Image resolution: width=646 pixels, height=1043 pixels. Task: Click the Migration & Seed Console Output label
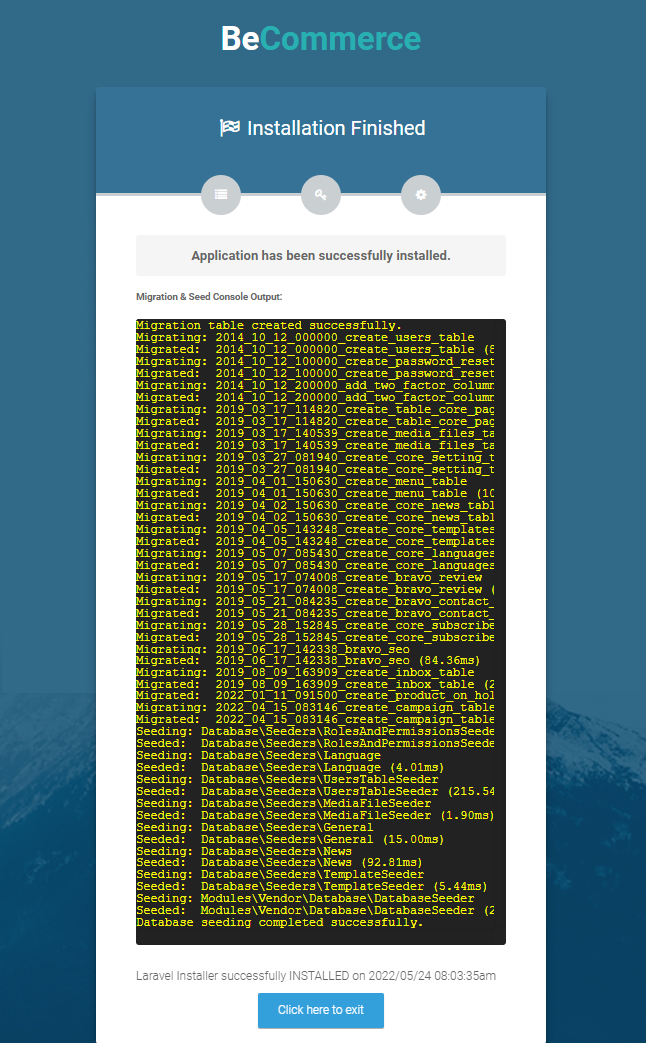(x=209, y=297)
